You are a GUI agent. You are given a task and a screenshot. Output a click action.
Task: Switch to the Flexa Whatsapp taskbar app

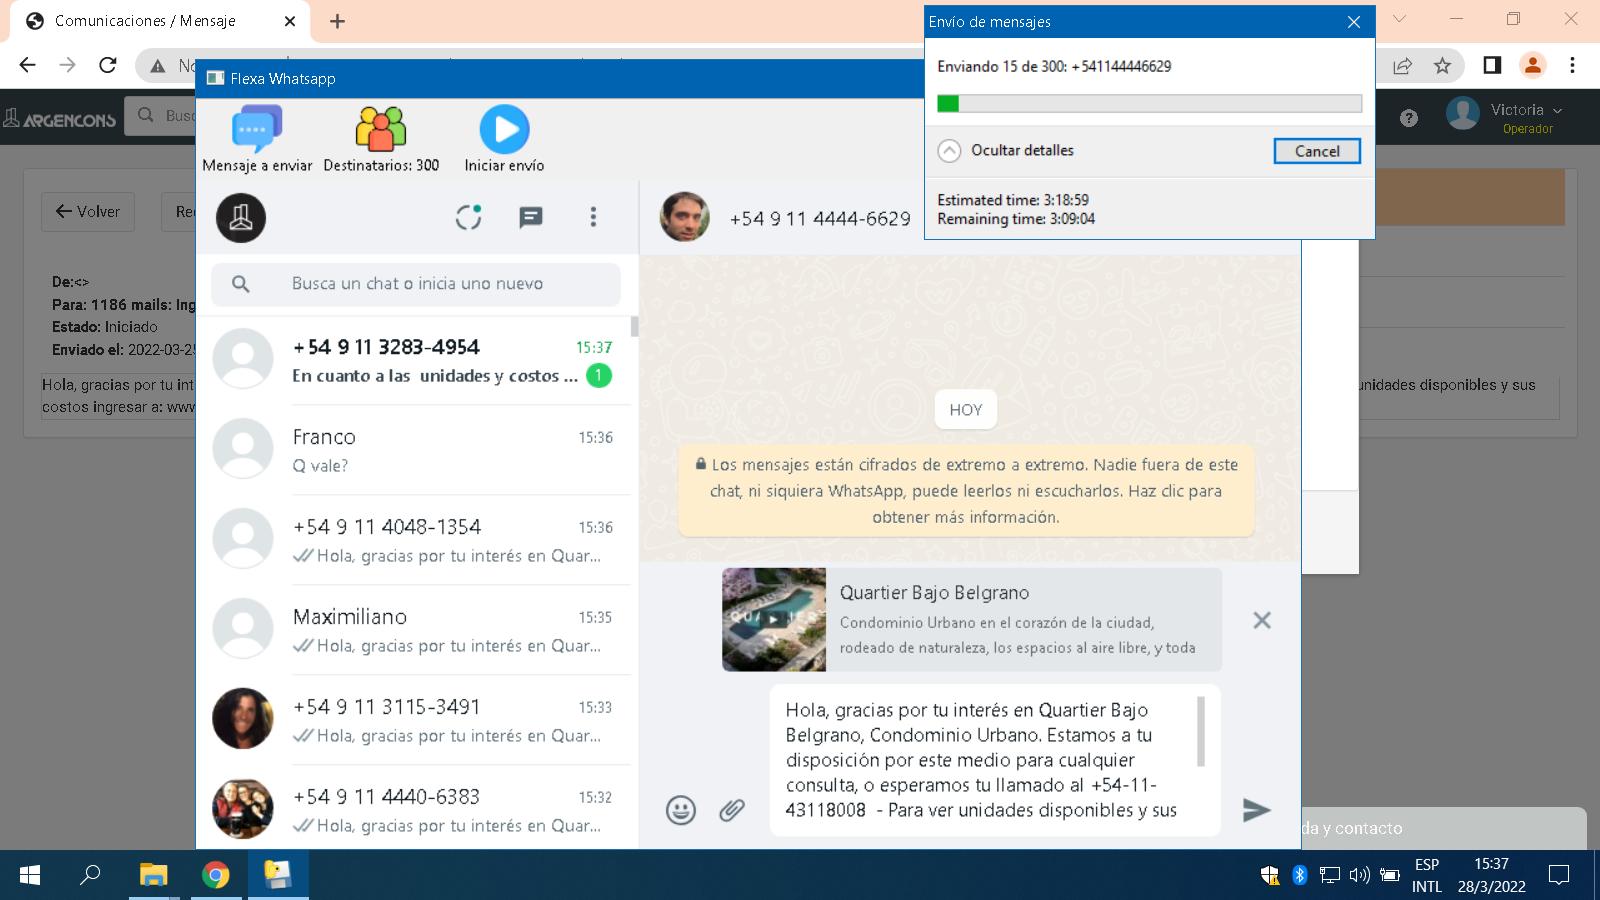pos(278,875)
